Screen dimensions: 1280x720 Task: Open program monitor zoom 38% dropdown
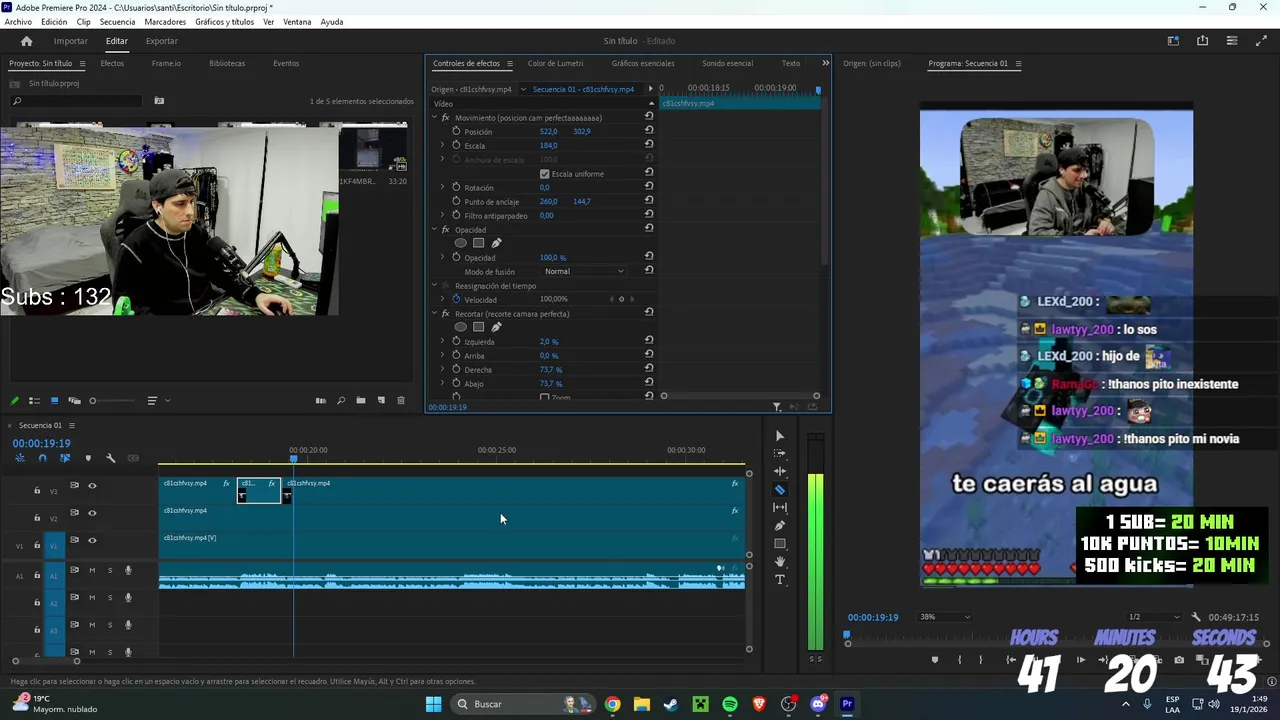pos(945,617)
